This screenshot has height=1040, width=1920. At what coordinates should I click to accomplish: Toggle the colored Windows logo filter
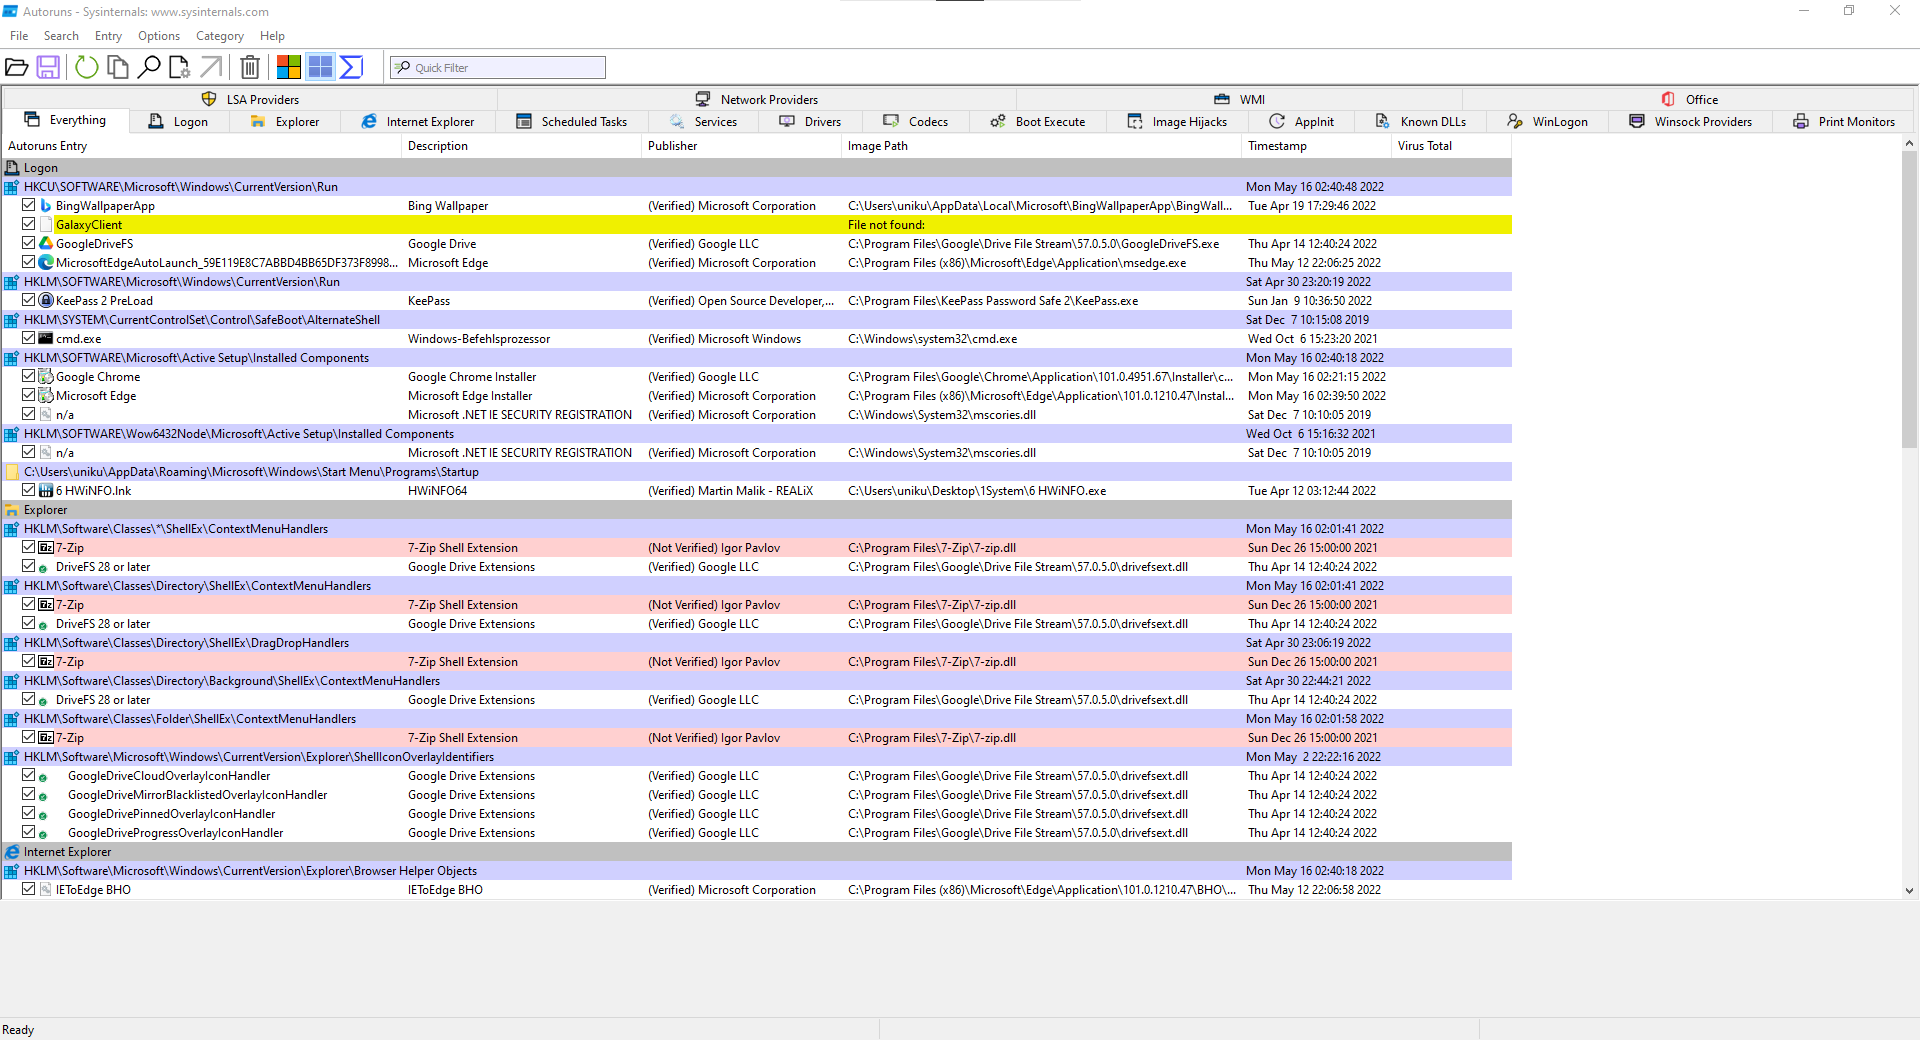(289, 67)
